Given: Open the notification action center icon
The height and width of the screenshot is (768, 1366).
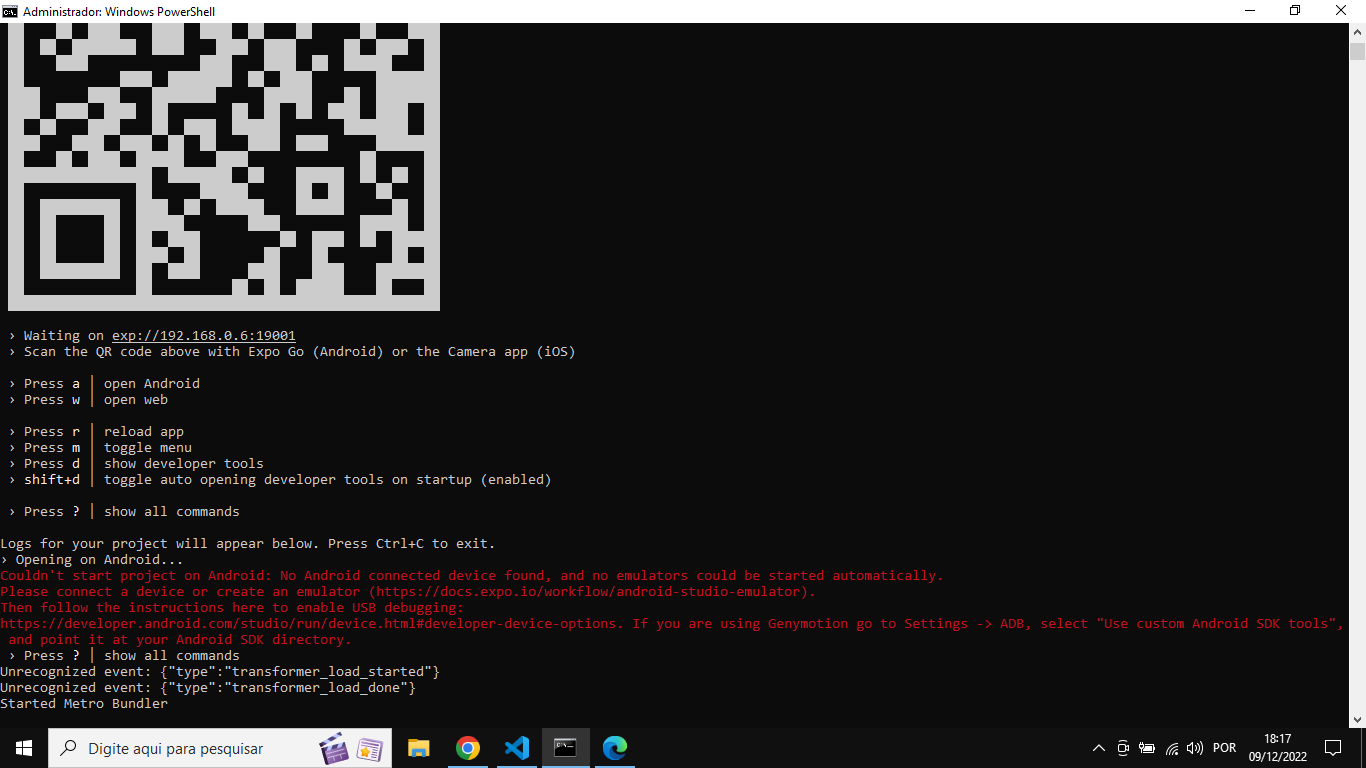Looking at the screenshot, I should coord(1332,748).
